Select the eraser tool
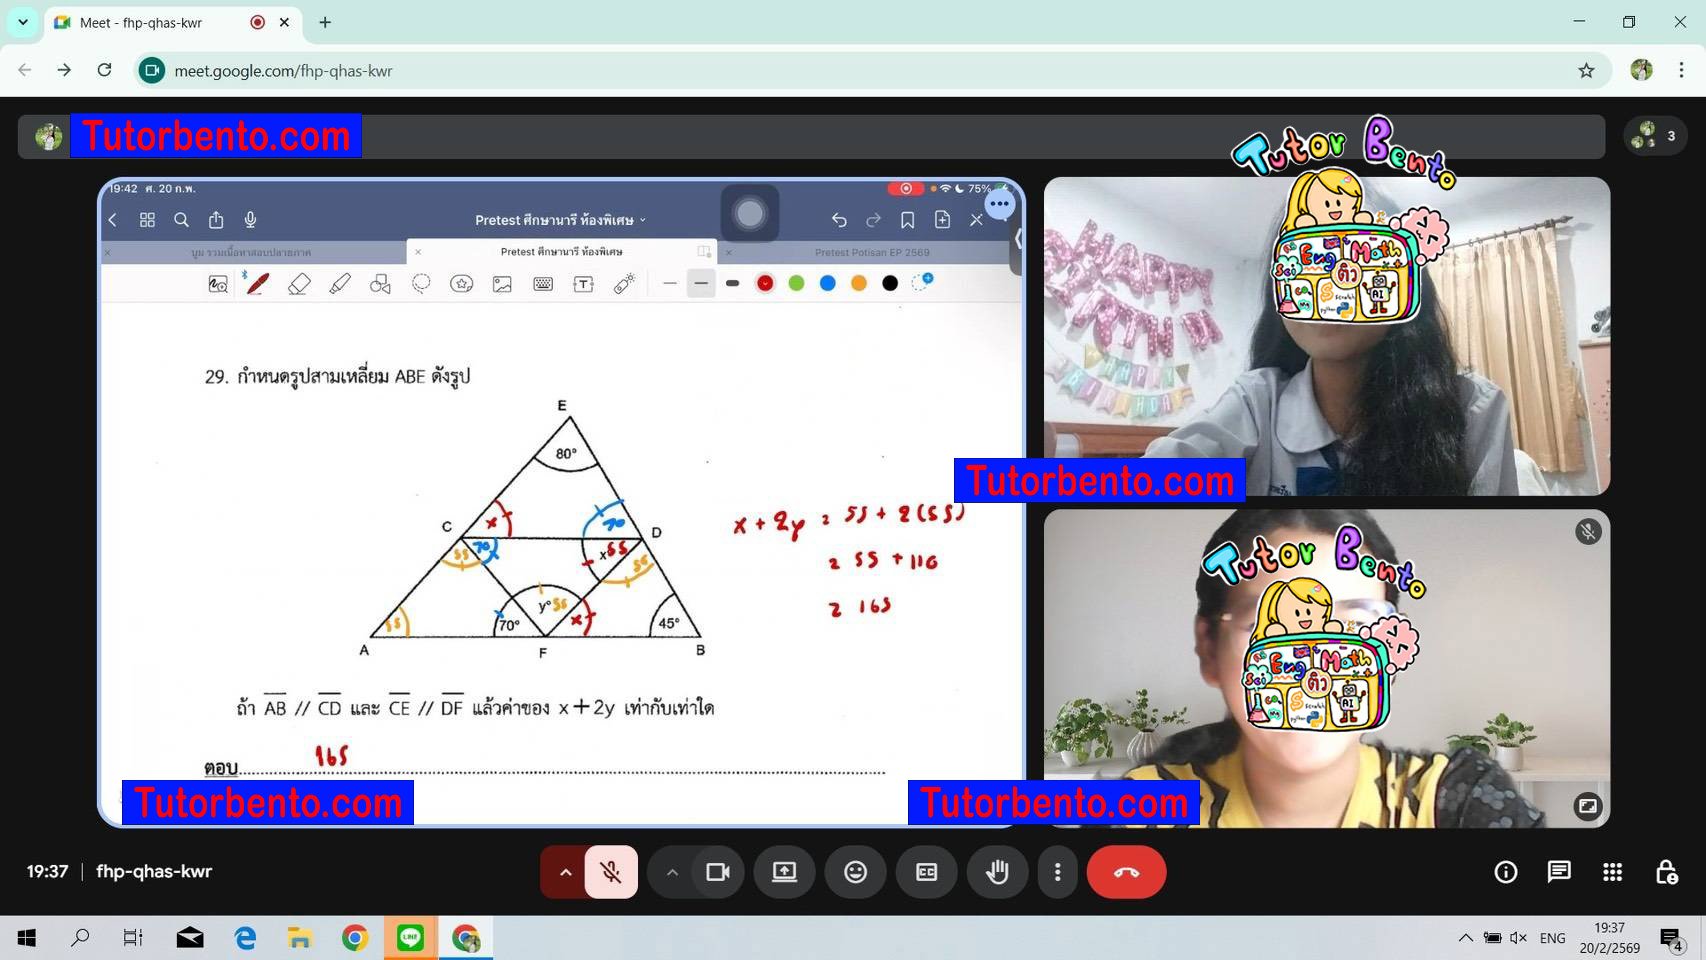The width and height of the screenshot is (1706, 960). (x=299, y=283)
